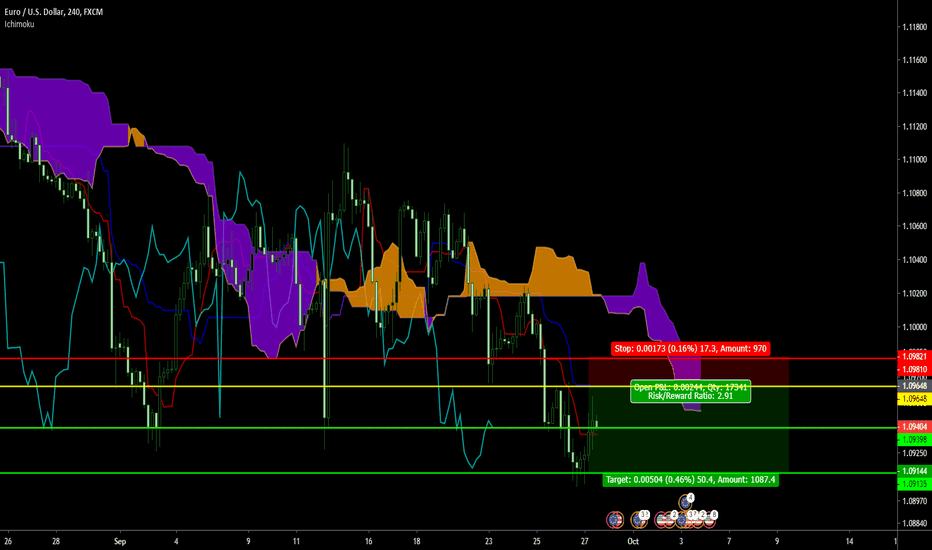Viewport: 932px width, 550px height.
Task: Click the red Stop label of the position
Action: (x=690, y=348)
